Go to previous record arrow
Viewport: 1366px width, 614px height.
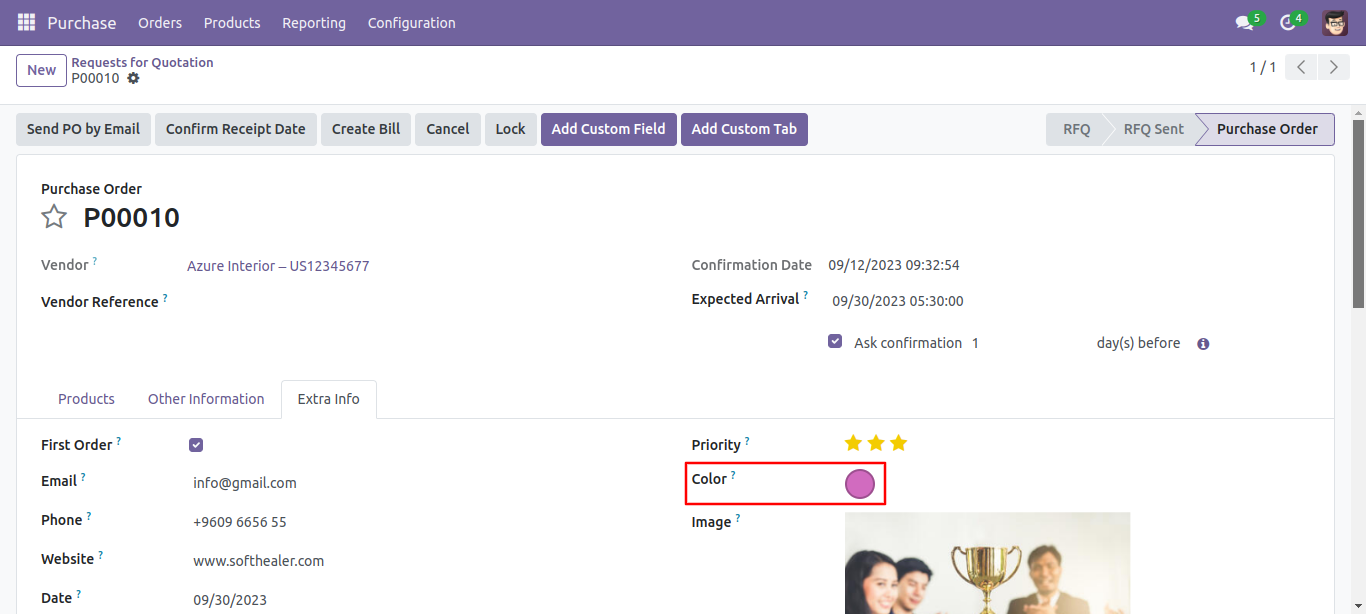[1301, 67]
